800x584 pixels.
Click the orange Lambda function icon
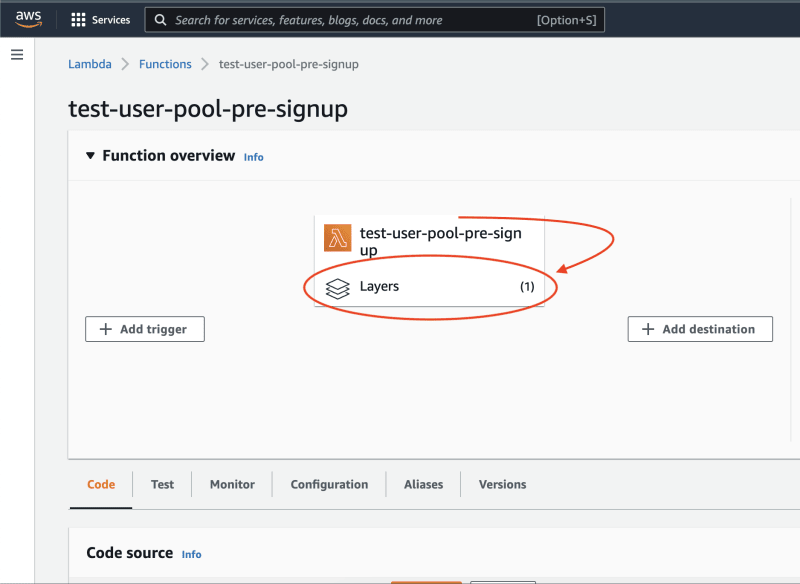337,238
